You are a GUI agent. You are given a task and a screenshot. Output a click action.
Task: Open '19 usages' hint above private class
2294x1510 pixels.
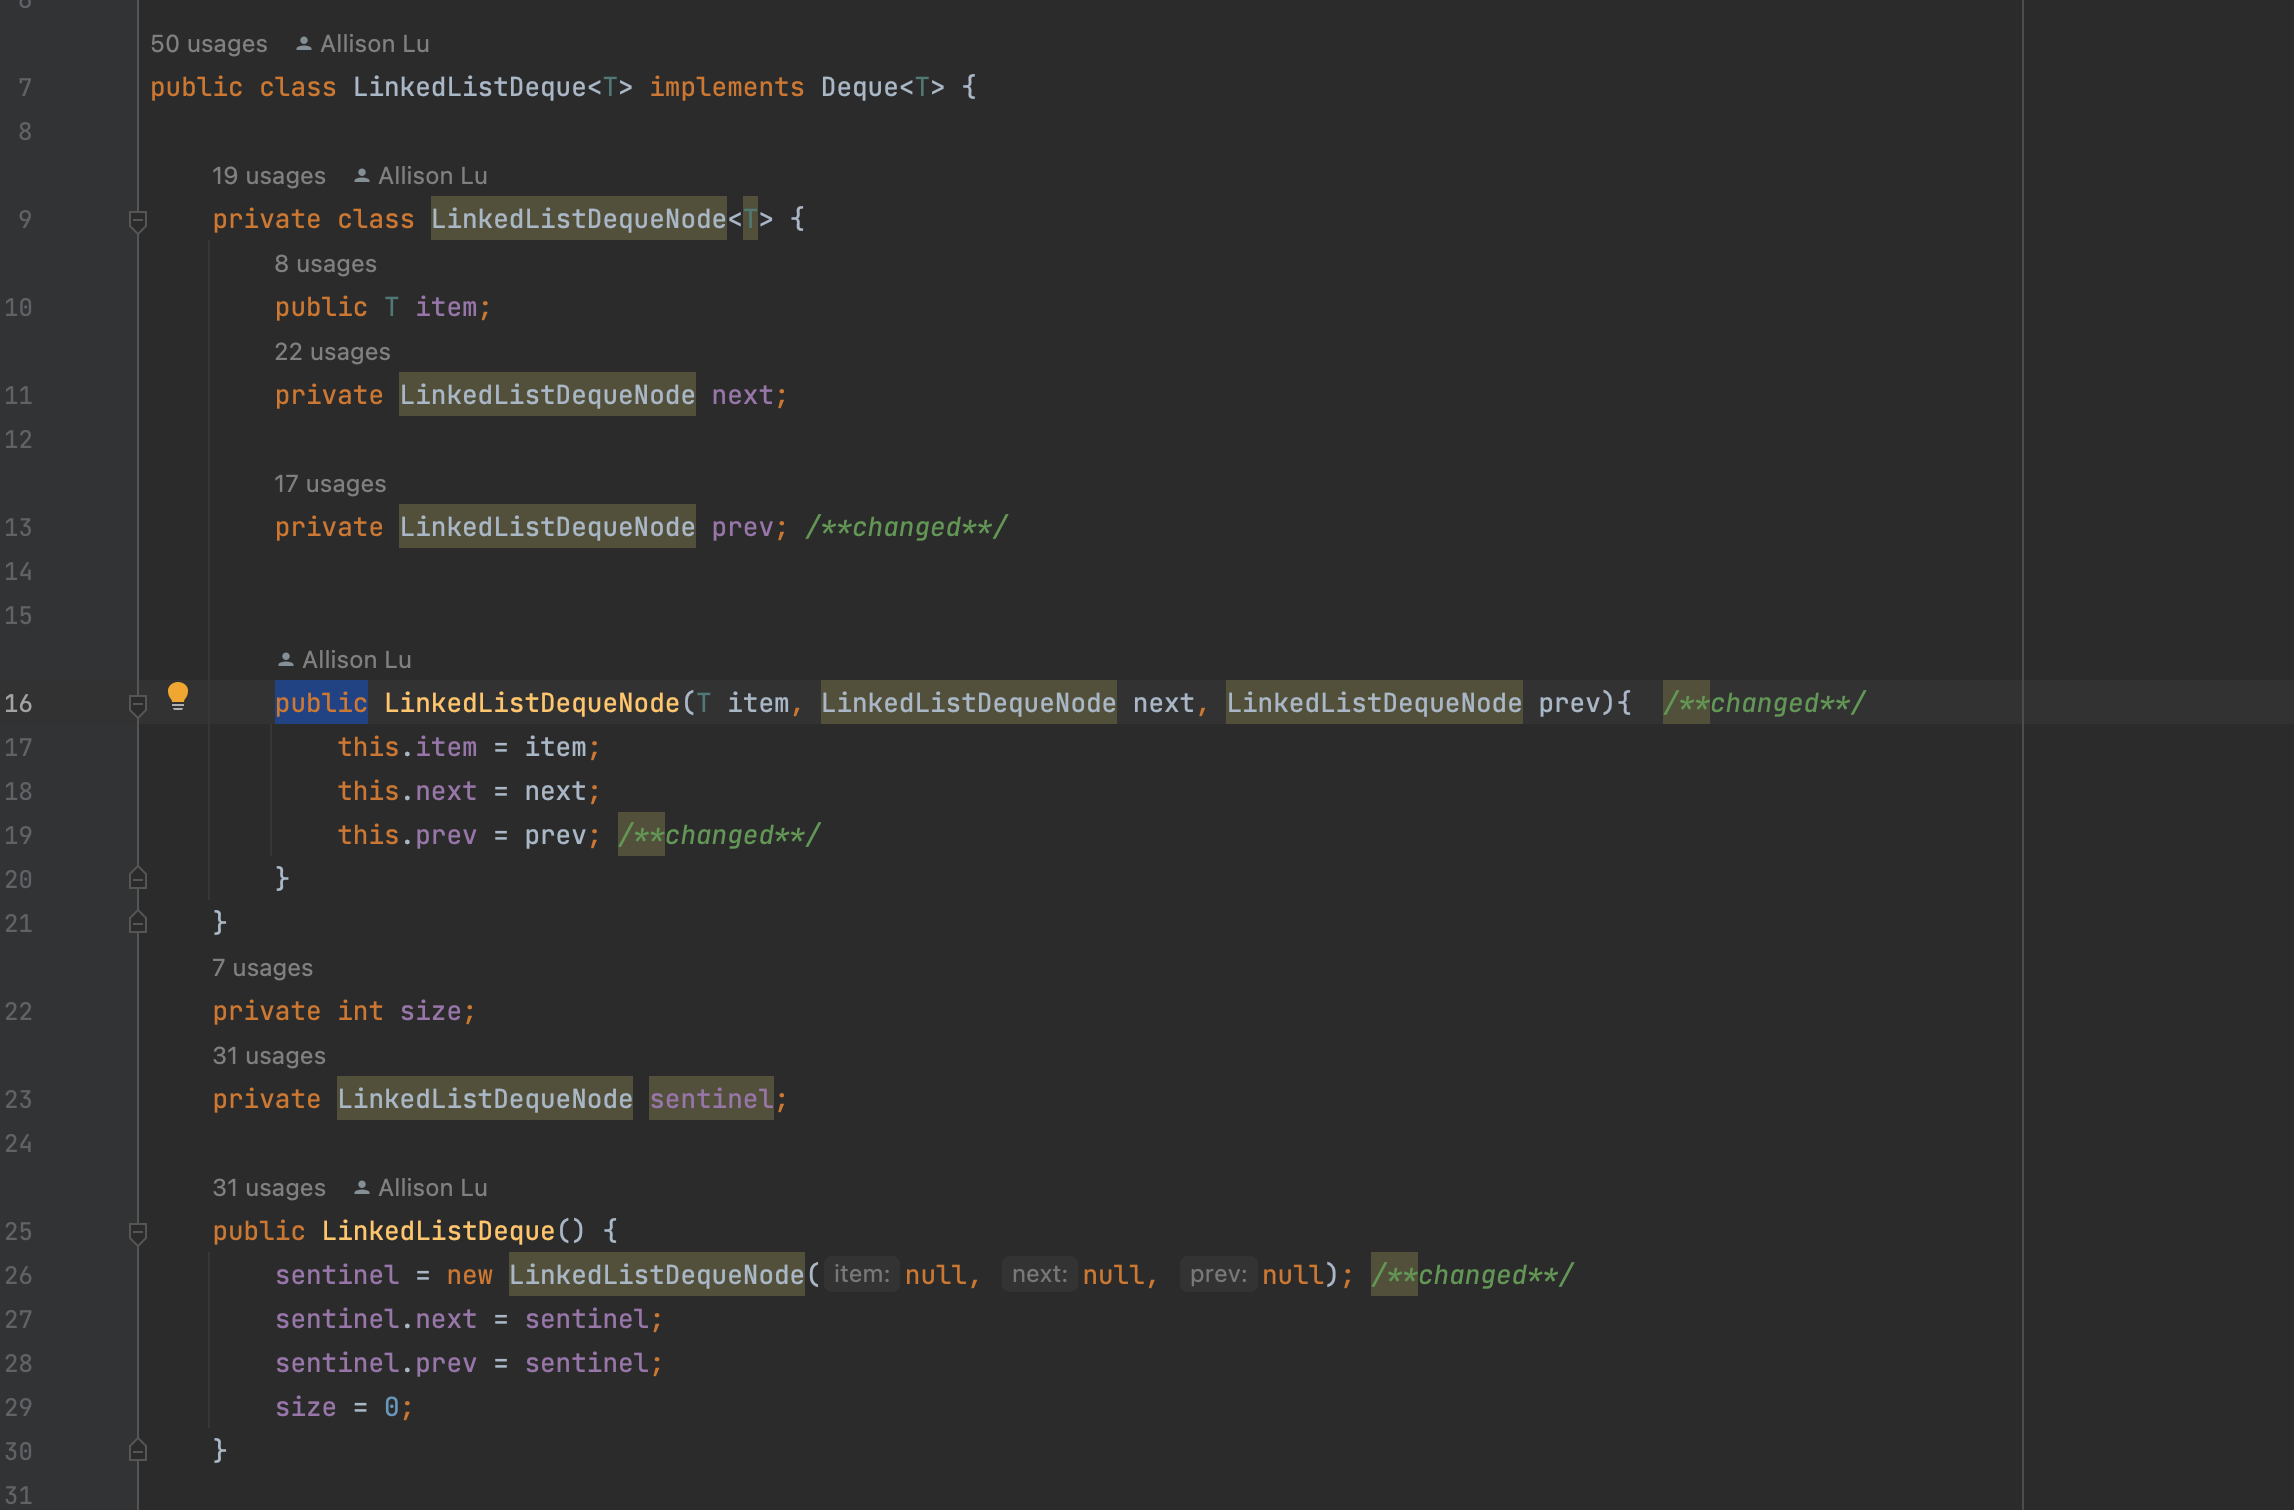click(x=268, y=176)
